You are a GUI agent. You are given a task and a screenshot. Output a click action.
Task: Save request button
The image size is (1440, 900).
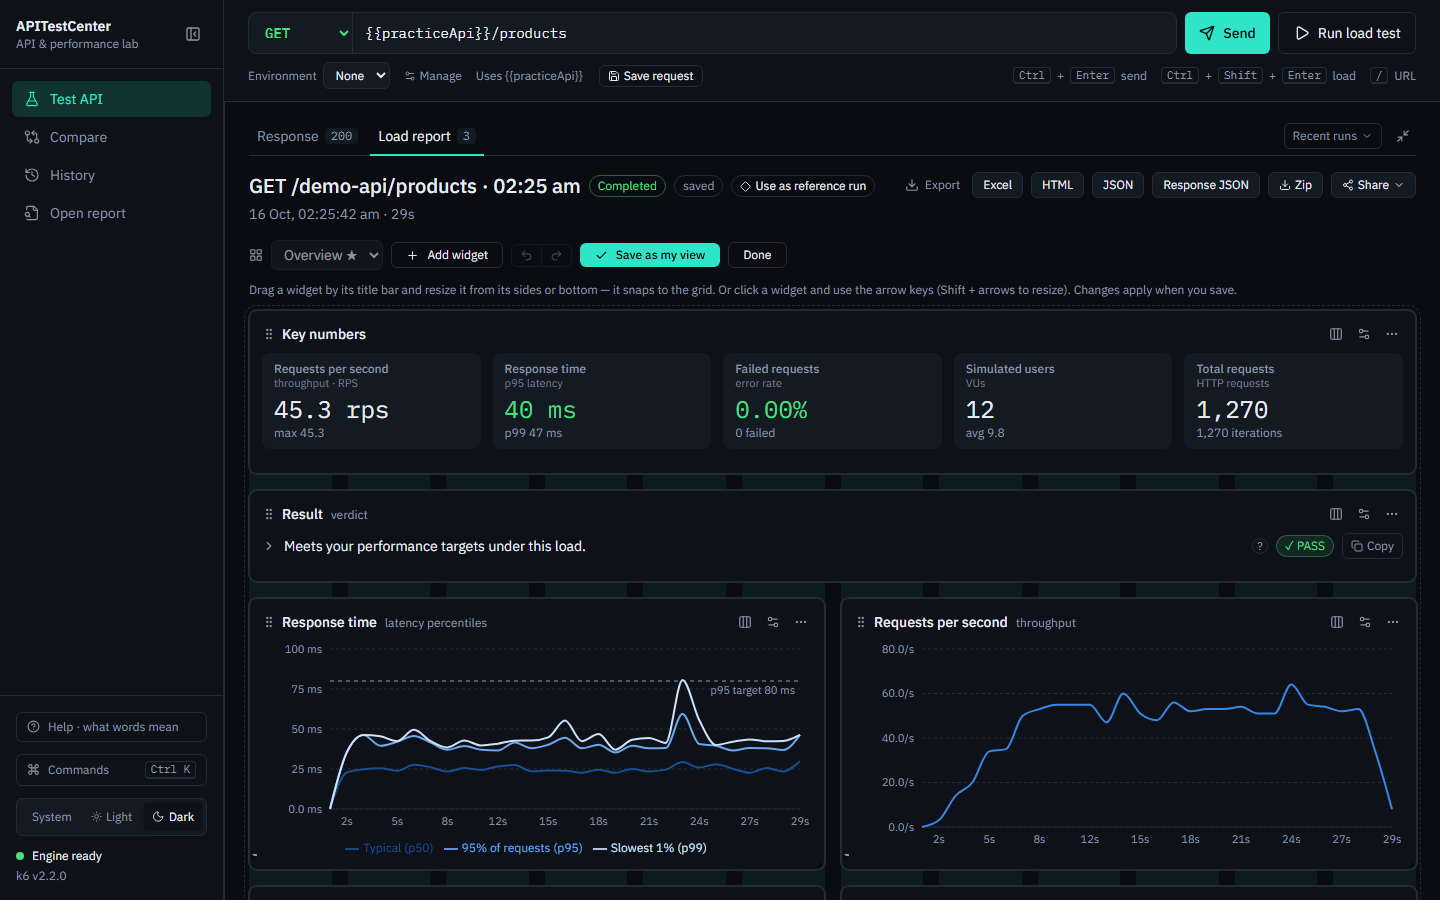click(x=651, y=76)
